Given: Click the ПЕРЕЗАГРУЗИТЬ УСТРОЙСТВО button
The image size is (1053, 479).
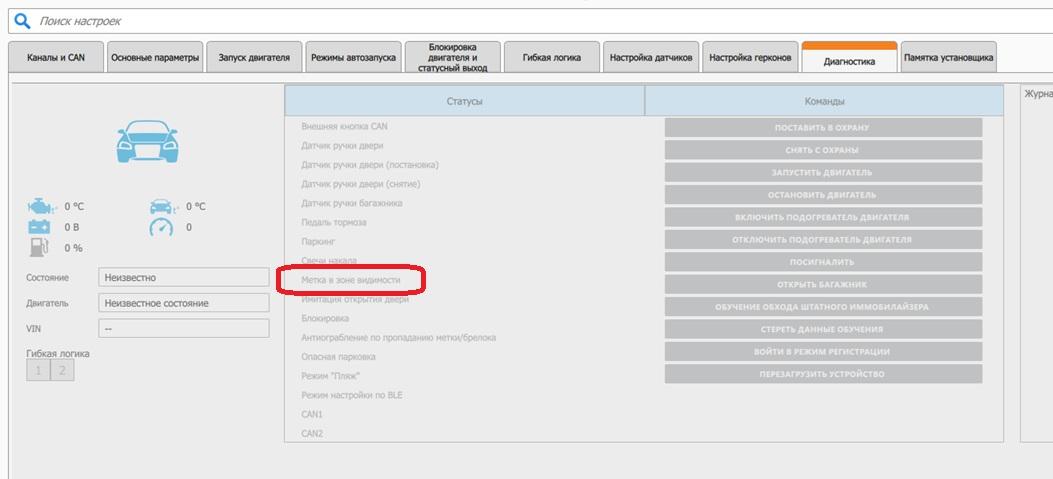Looking at the screenshot, I should click(x=822, y=374).
